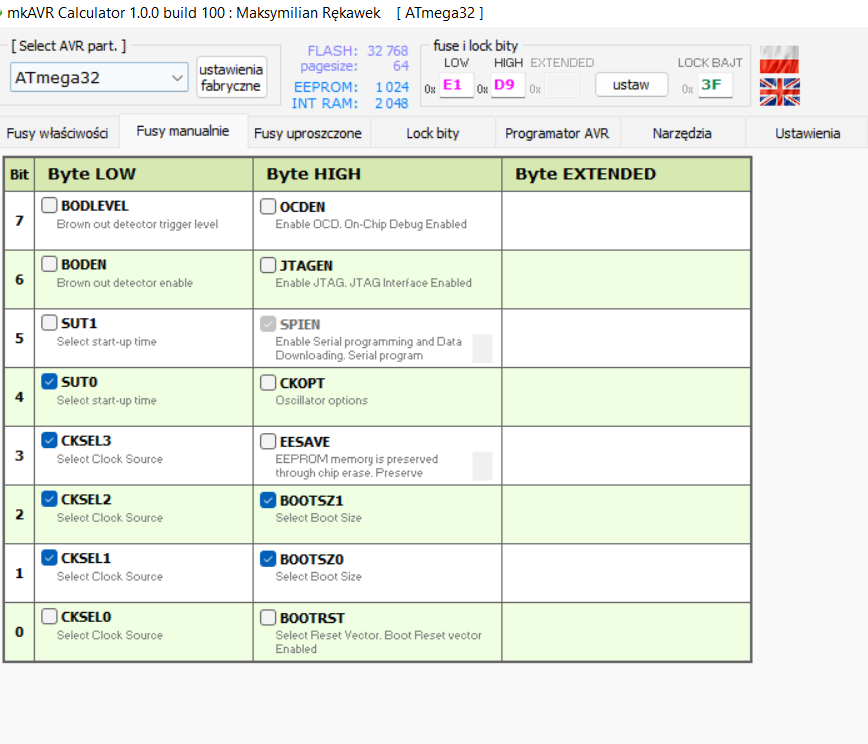Viewport: 868px width, 744px height.
Task: Click the 'Byte EXTENDED' column header
Action: pos(626,174)
